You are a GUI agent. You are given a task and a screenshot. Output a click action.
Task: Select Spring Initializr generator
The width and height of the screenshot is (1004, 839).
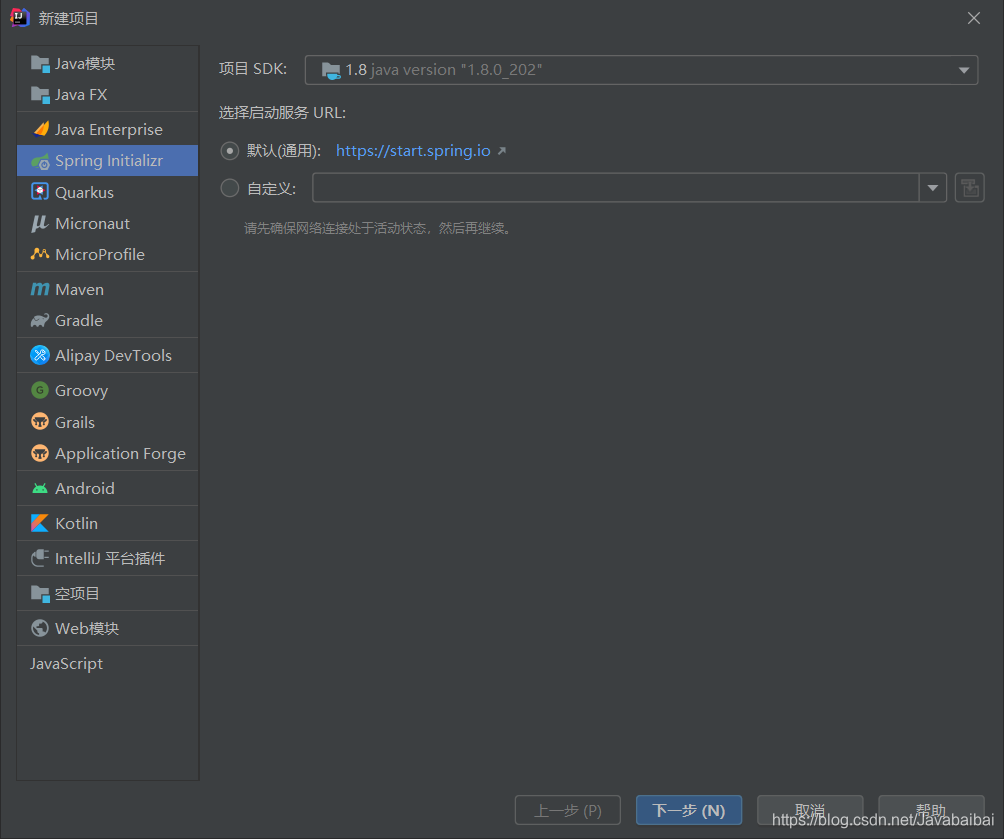pos(108,161)
